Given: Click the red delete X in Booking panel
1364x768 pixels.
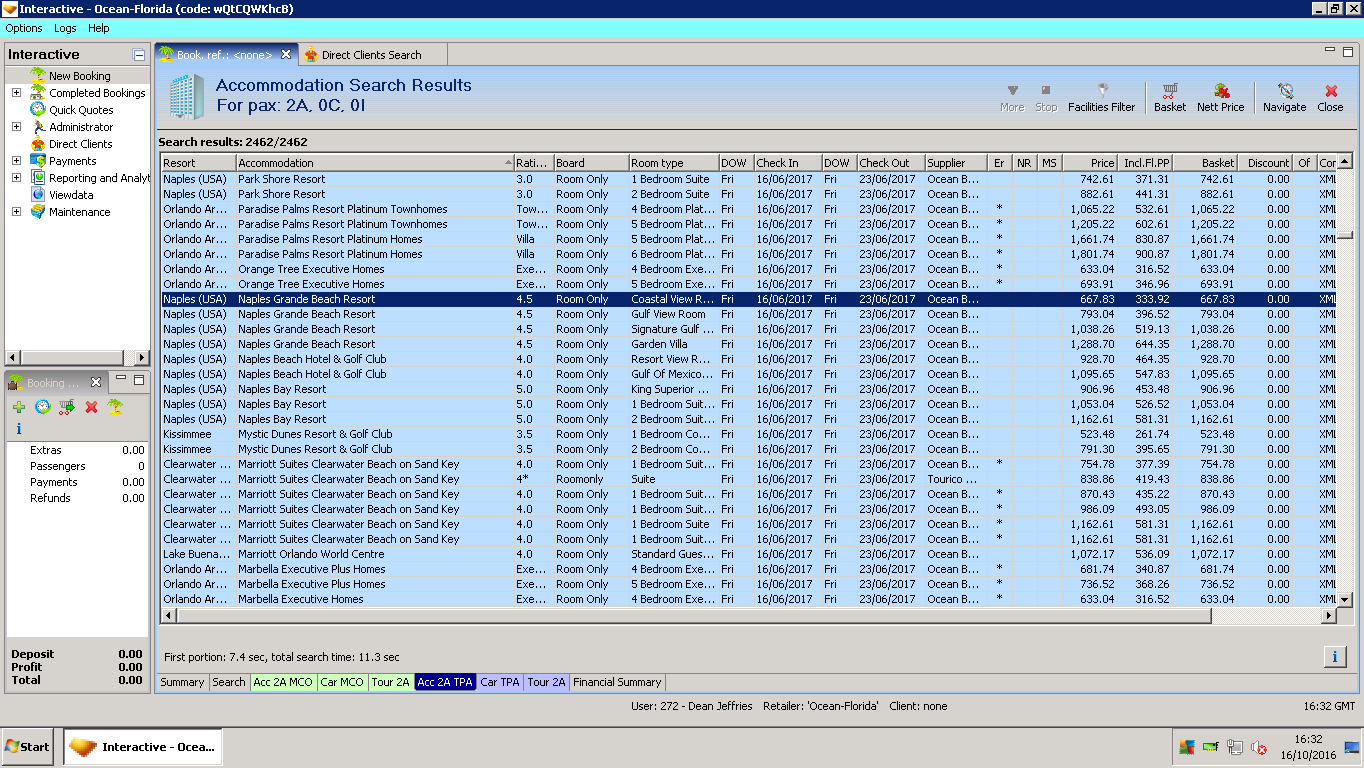Looking at the screenshot, I should [91, 407].
